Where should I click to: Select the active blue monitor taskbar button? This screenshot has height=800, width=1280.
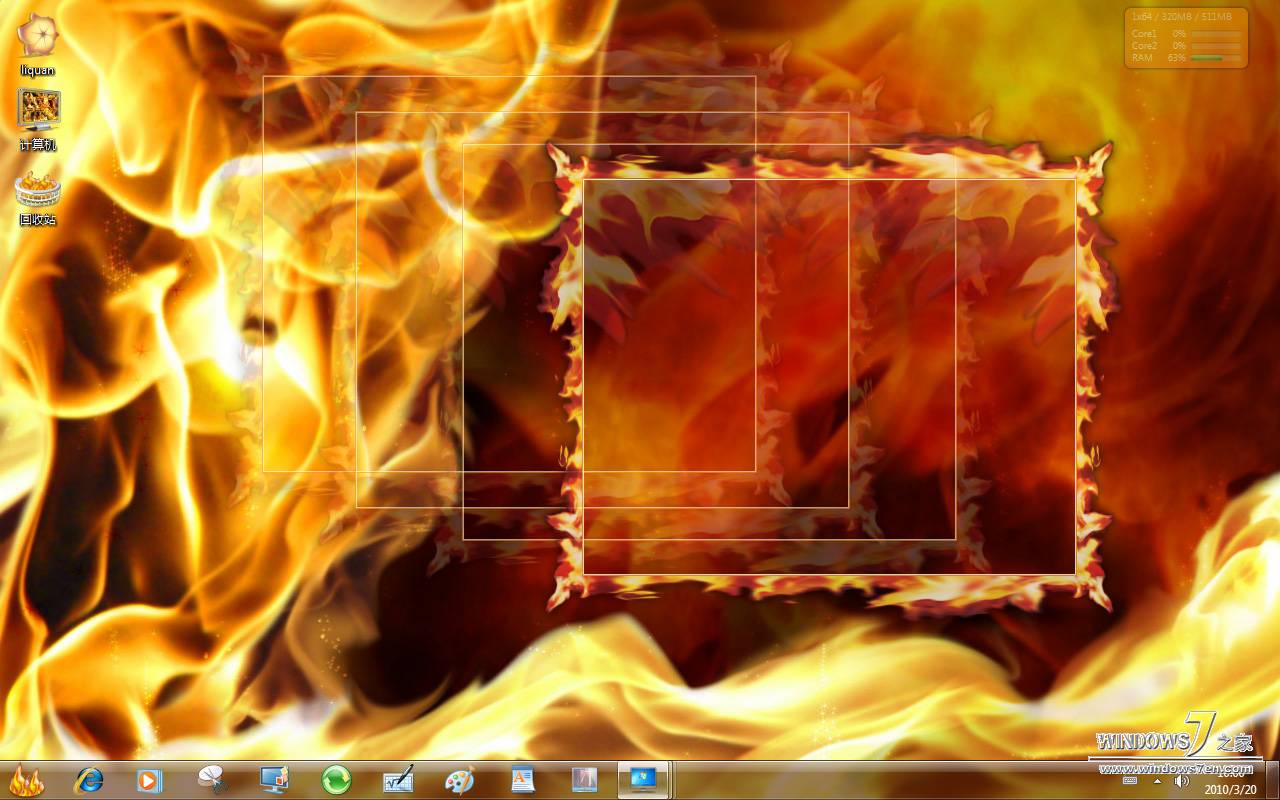coord(643,780)
